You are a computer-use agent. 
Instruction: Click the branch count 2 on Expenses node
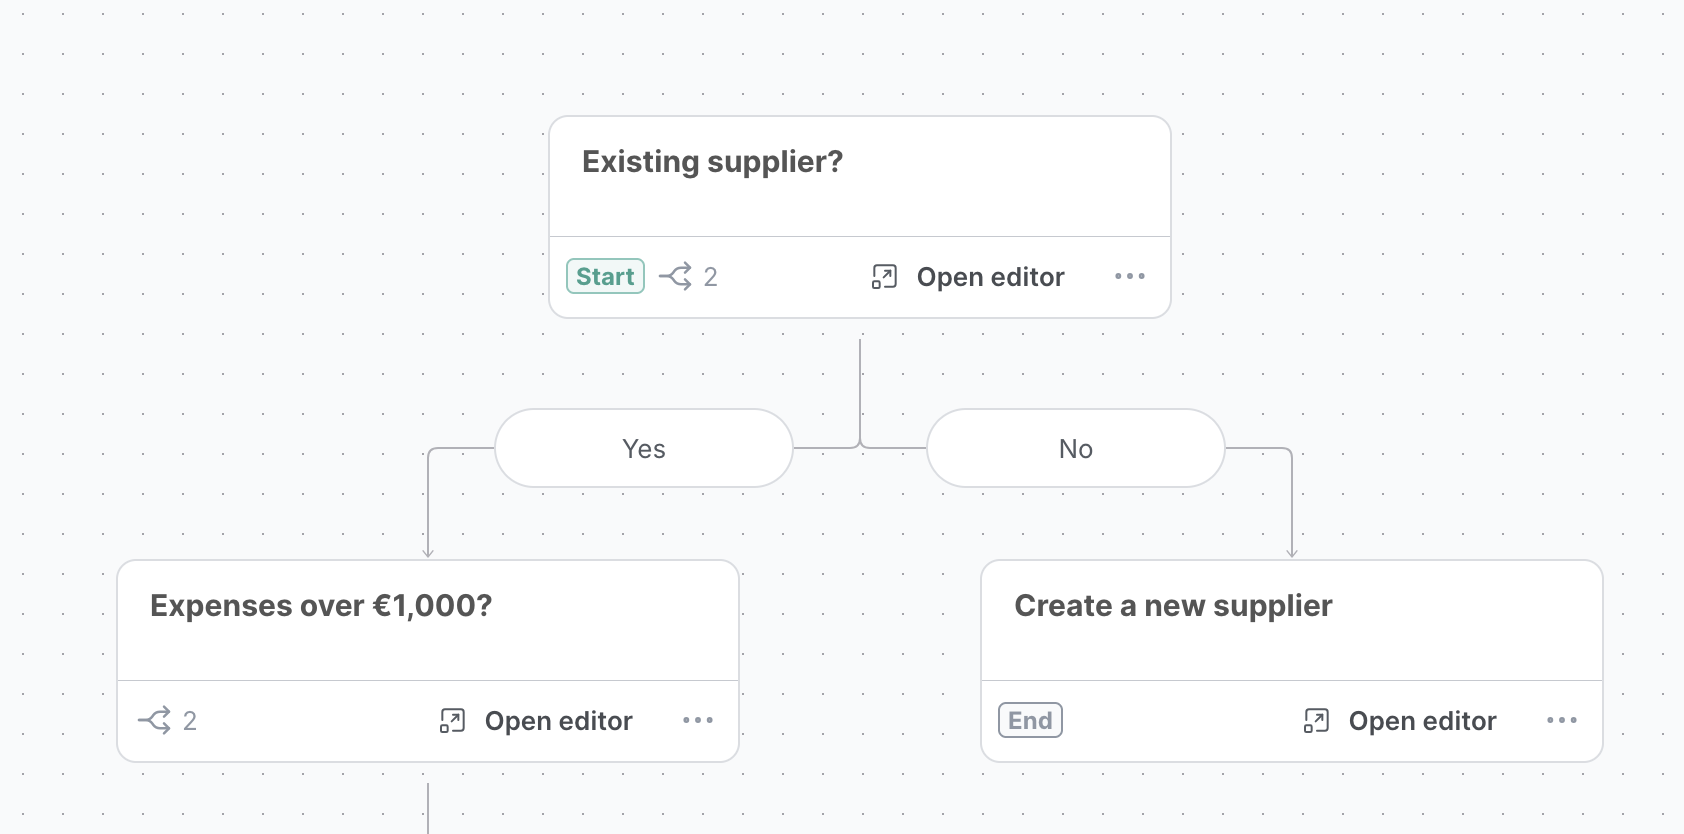tap(190, 721)
